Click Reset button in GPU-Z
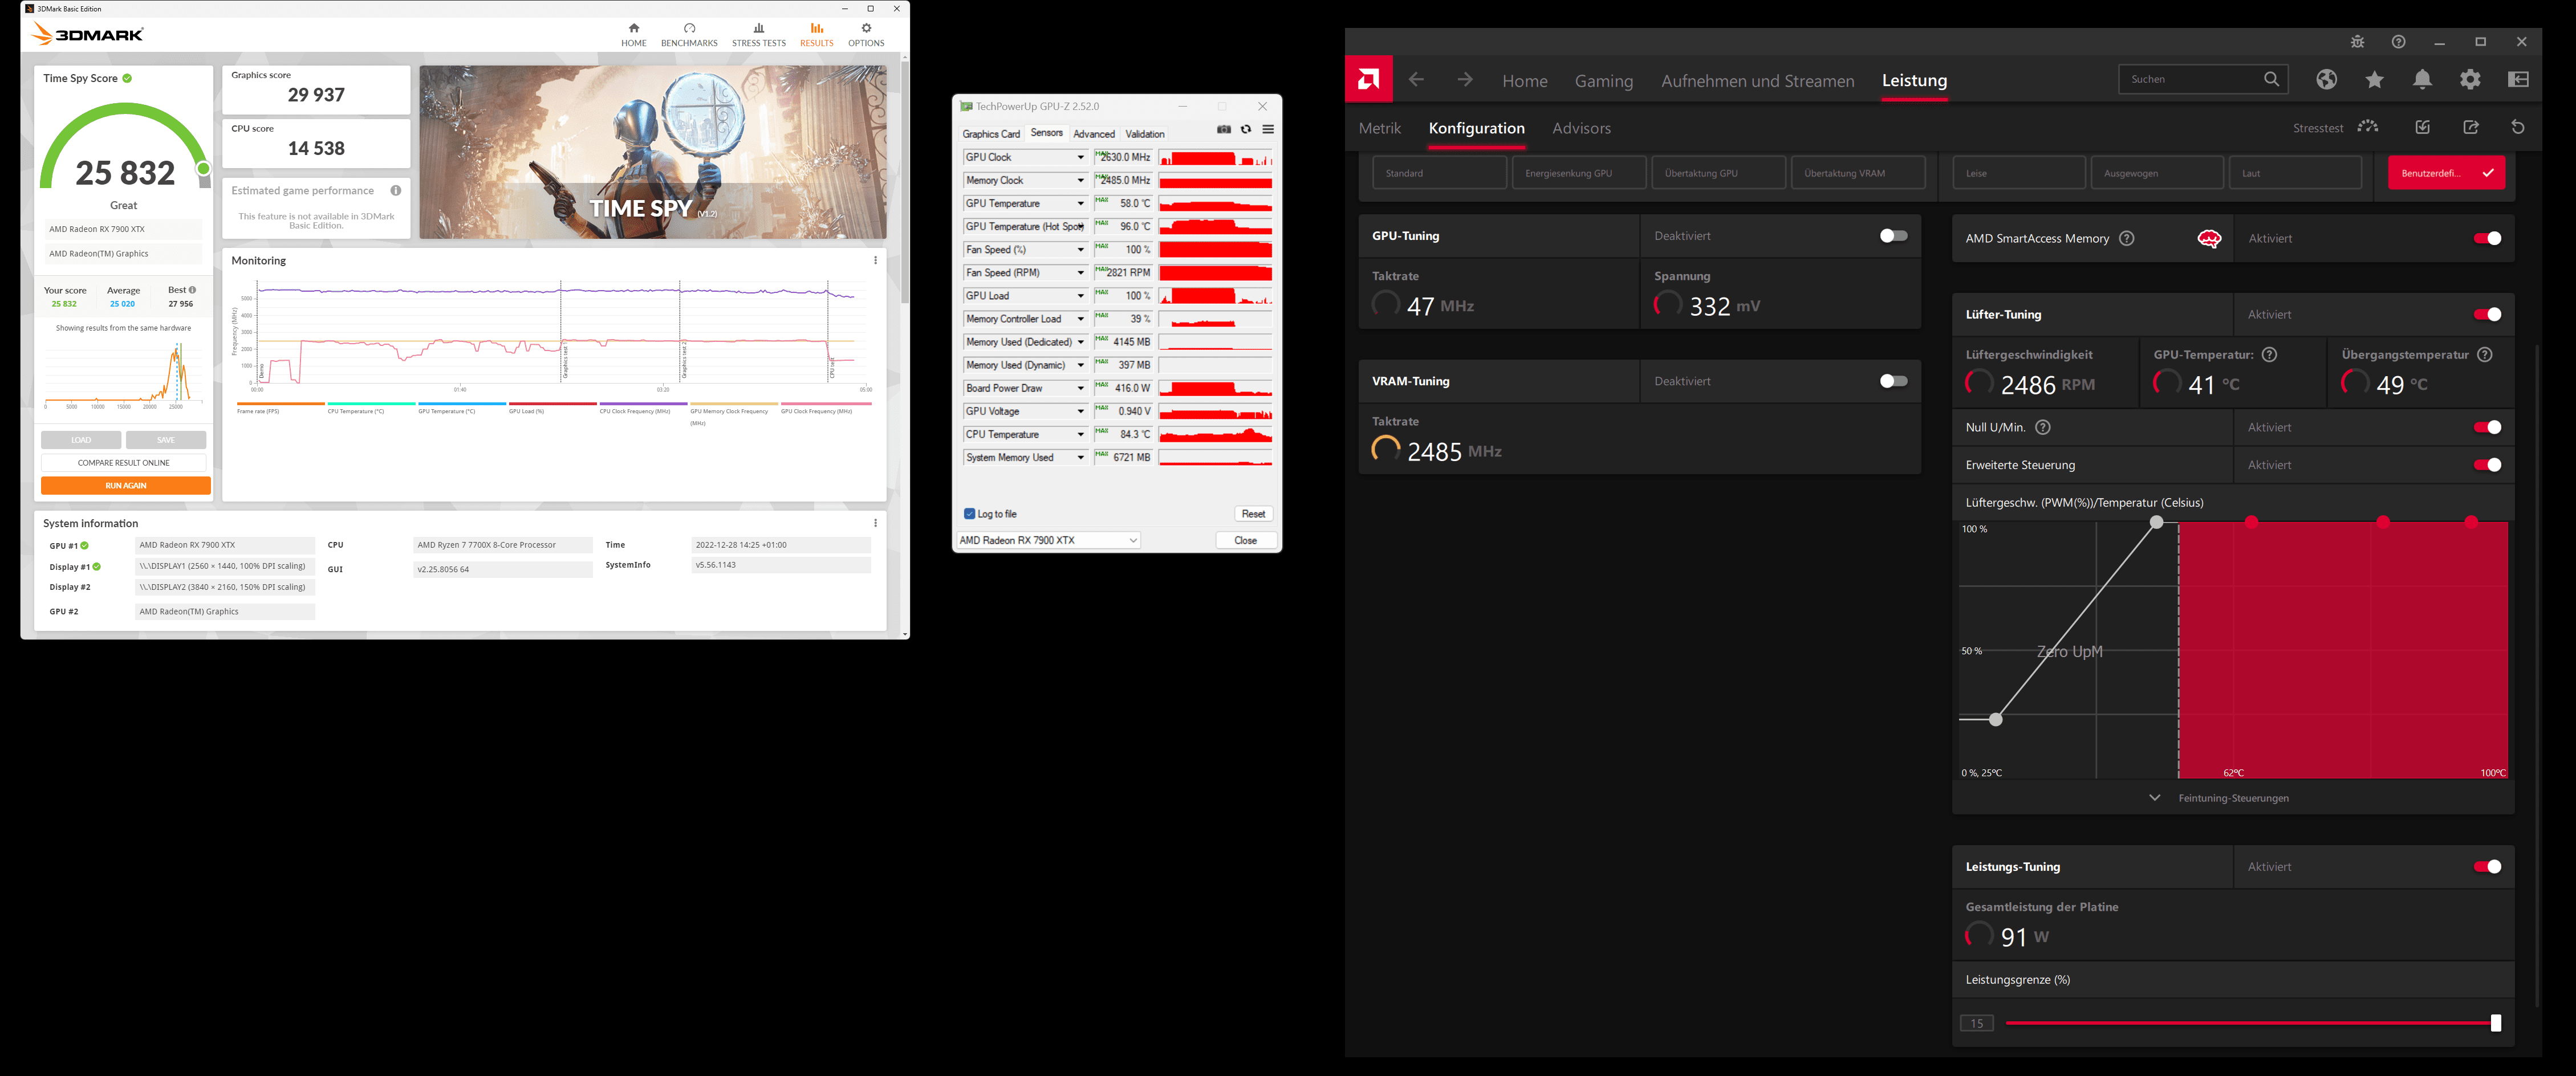 tap(1253, 514)
